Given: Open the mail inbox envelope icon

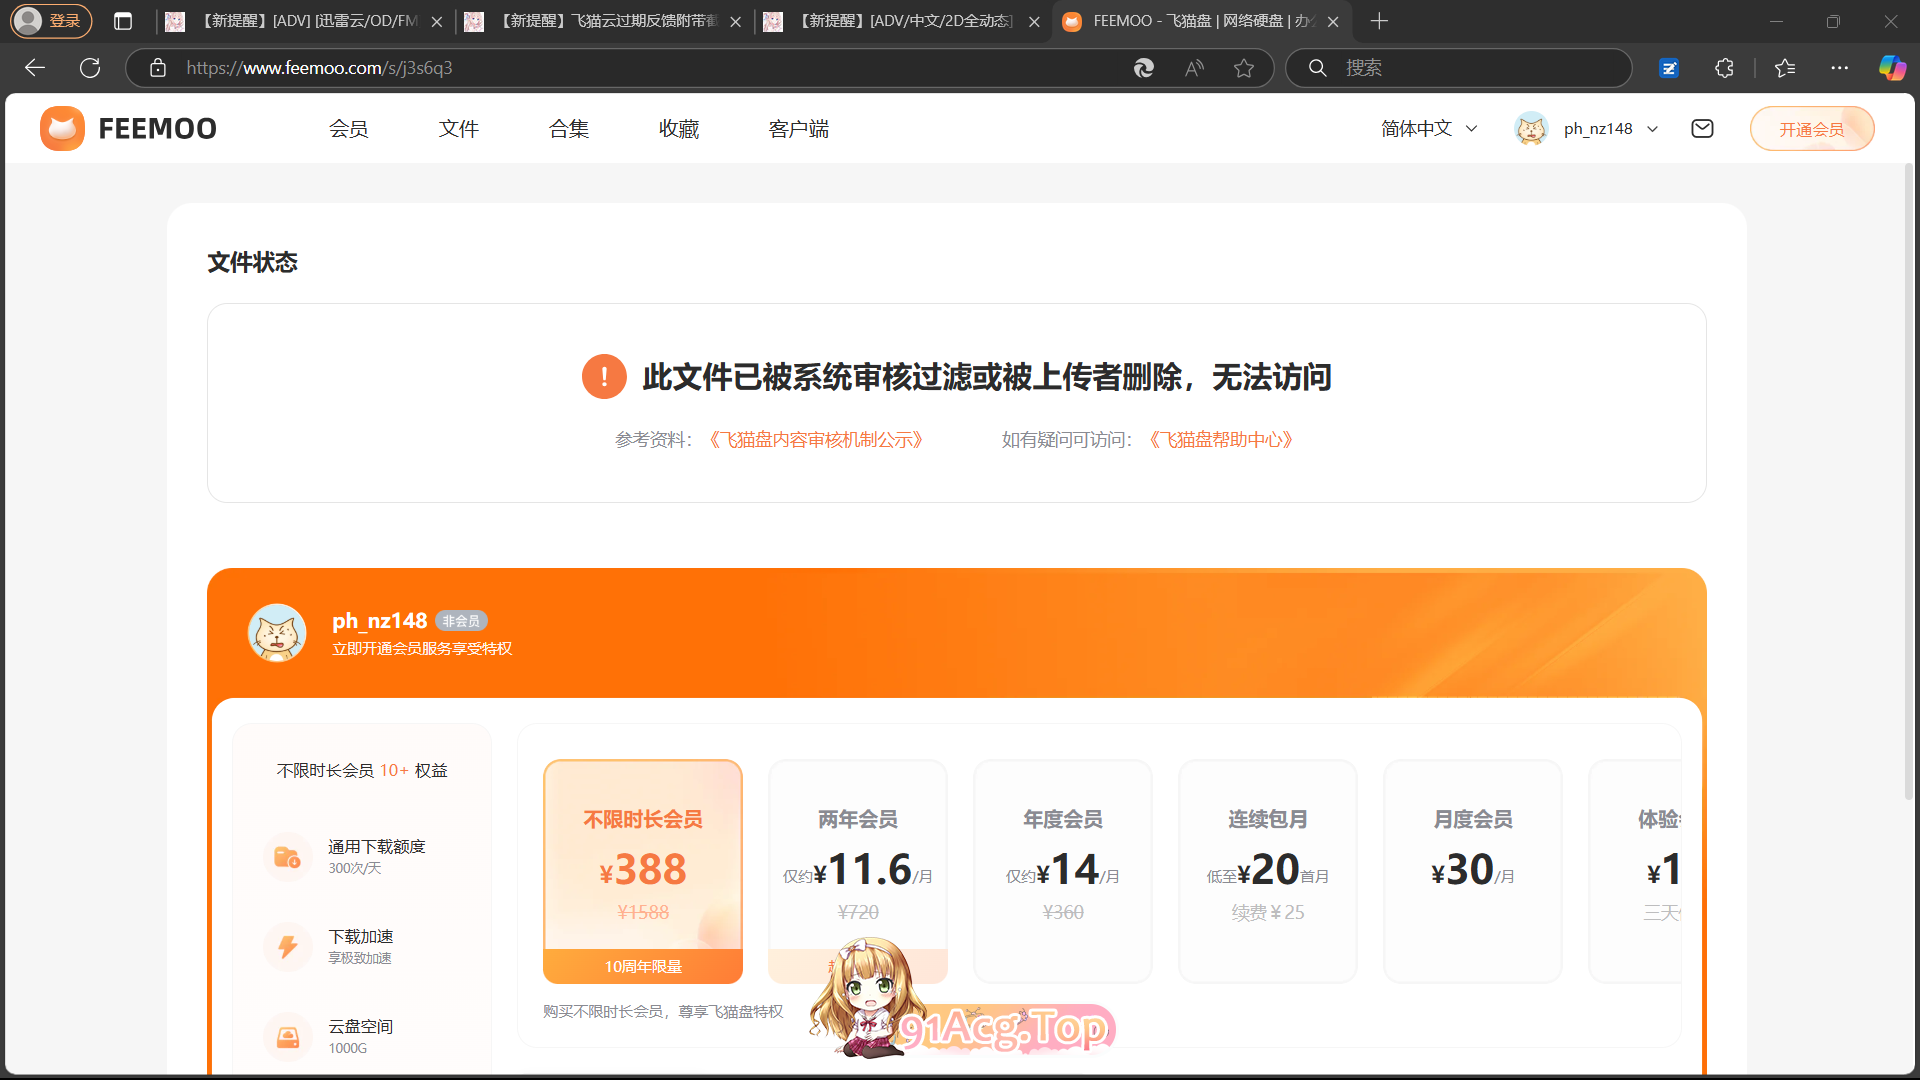Looking at the screenshot, I should tap(1702, 129).
